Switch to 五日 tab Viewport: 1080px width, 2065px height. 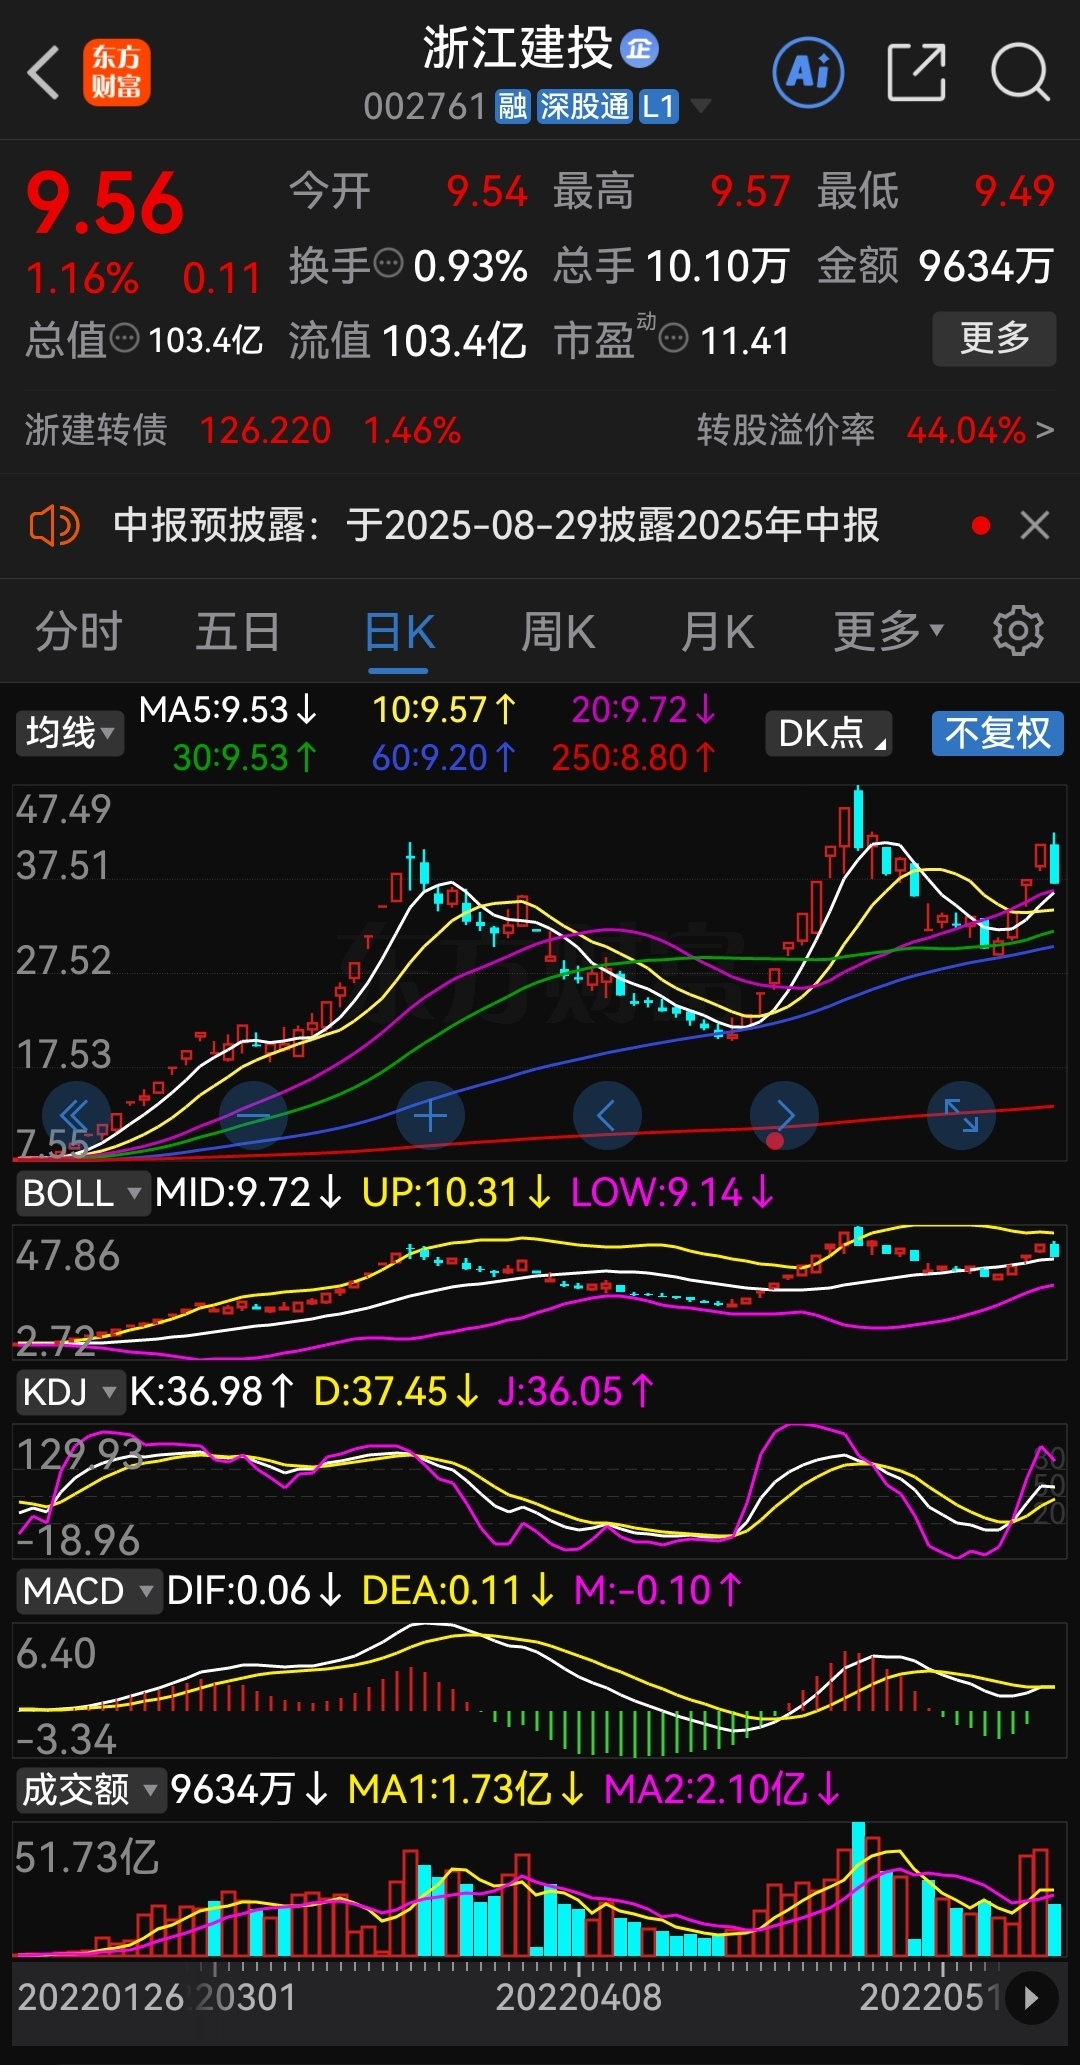237,632
